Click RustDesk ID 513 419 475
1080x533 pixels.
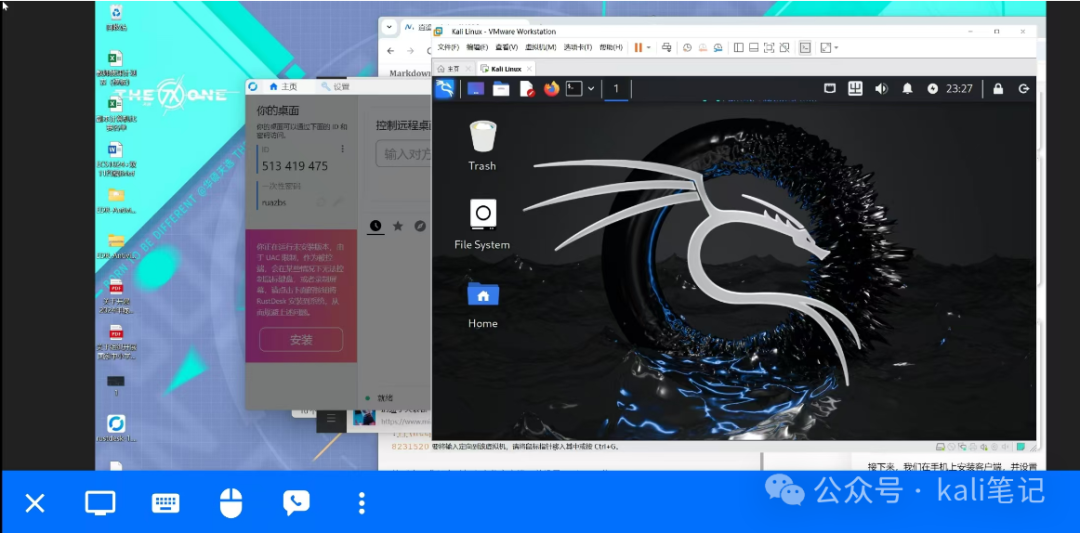point(295,166)
